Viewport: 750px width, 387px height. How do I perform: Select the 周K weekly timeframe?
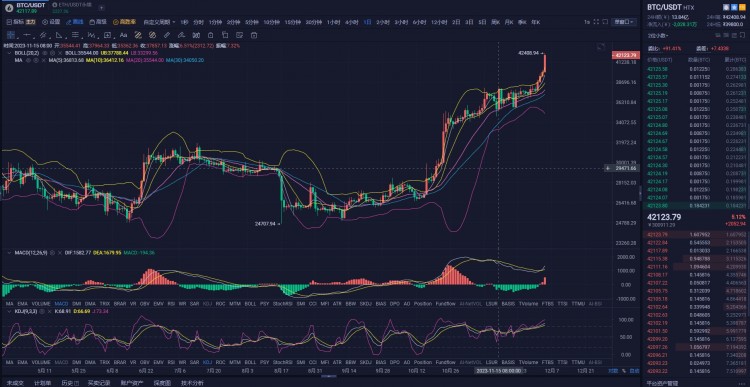click(x=496, y=22)
